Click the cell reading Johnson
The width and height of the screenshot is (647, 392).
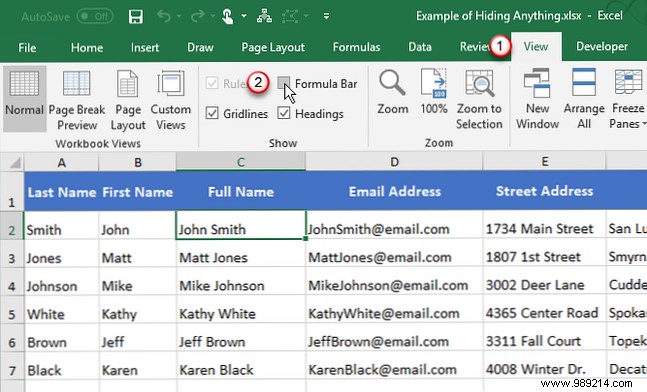click(61, 282)
